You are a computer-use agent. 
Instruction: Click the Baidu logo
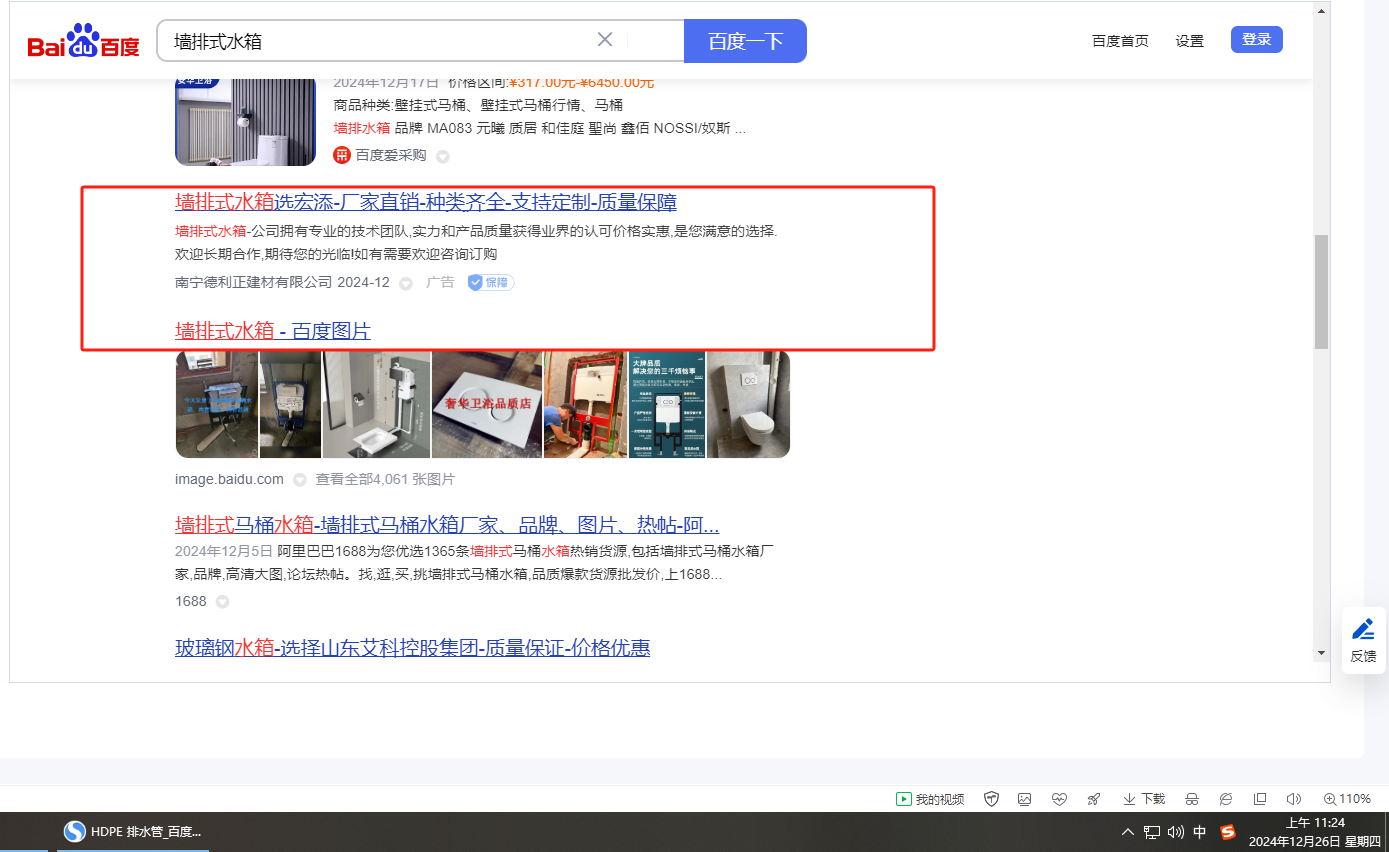coord(83,42)
